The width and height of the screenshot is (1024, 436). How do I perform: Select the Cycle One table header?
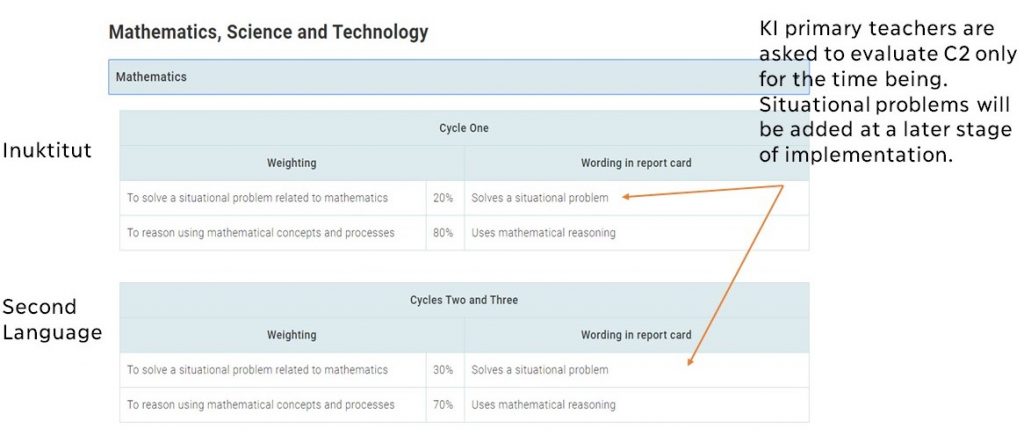[x=463, y=128]
